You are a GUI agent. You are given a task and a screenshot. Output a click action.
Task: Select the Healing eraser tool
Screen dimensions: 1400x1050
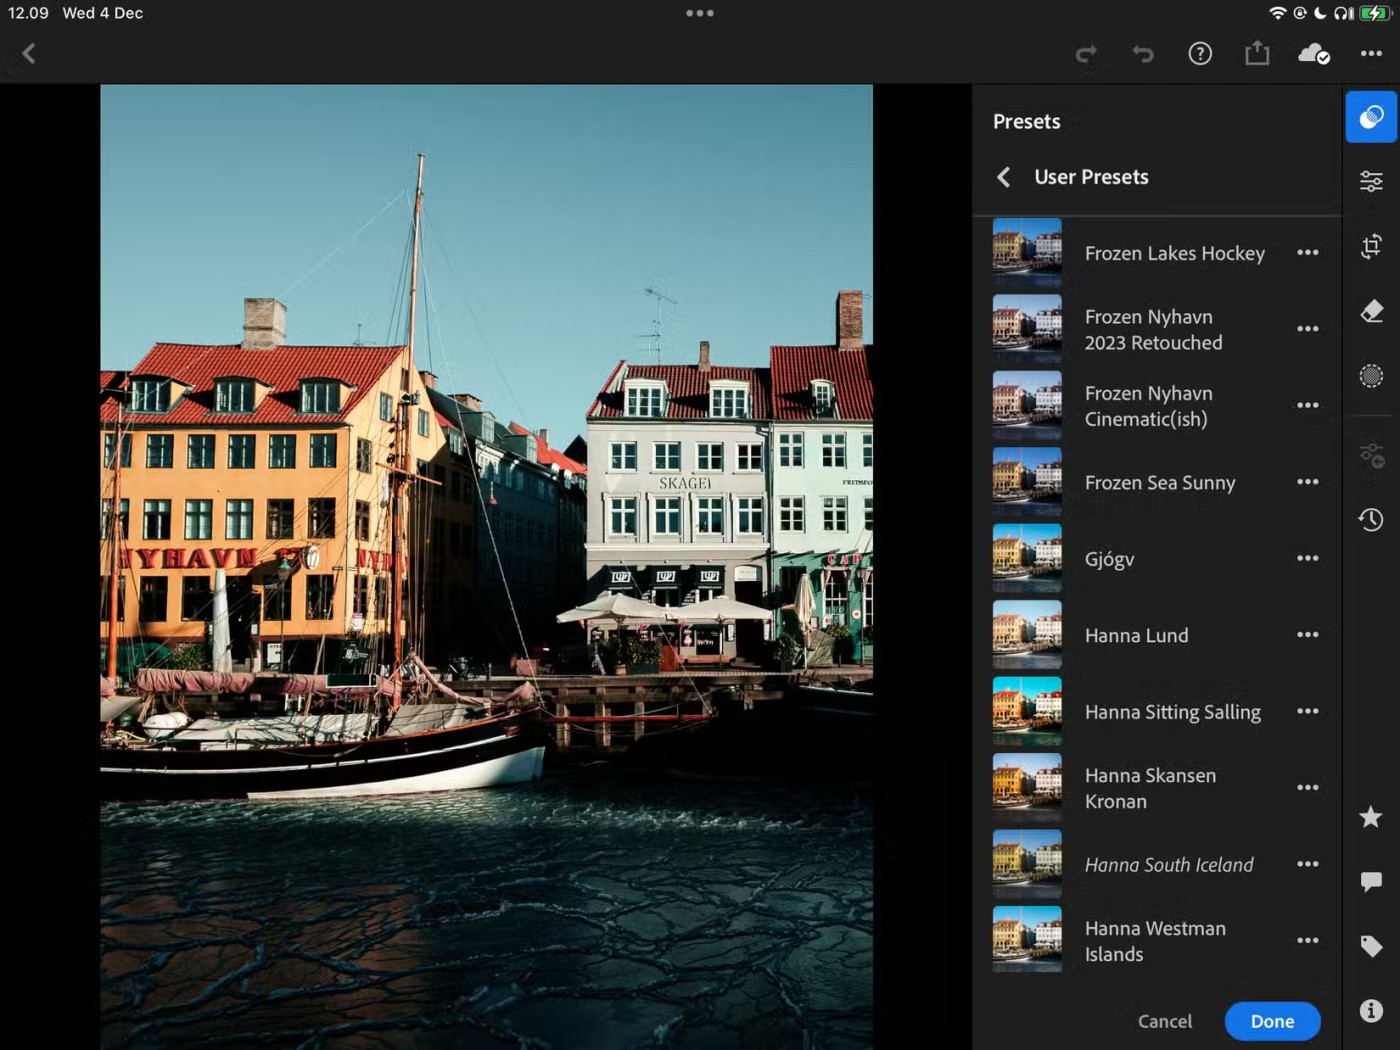point(1371,312)
